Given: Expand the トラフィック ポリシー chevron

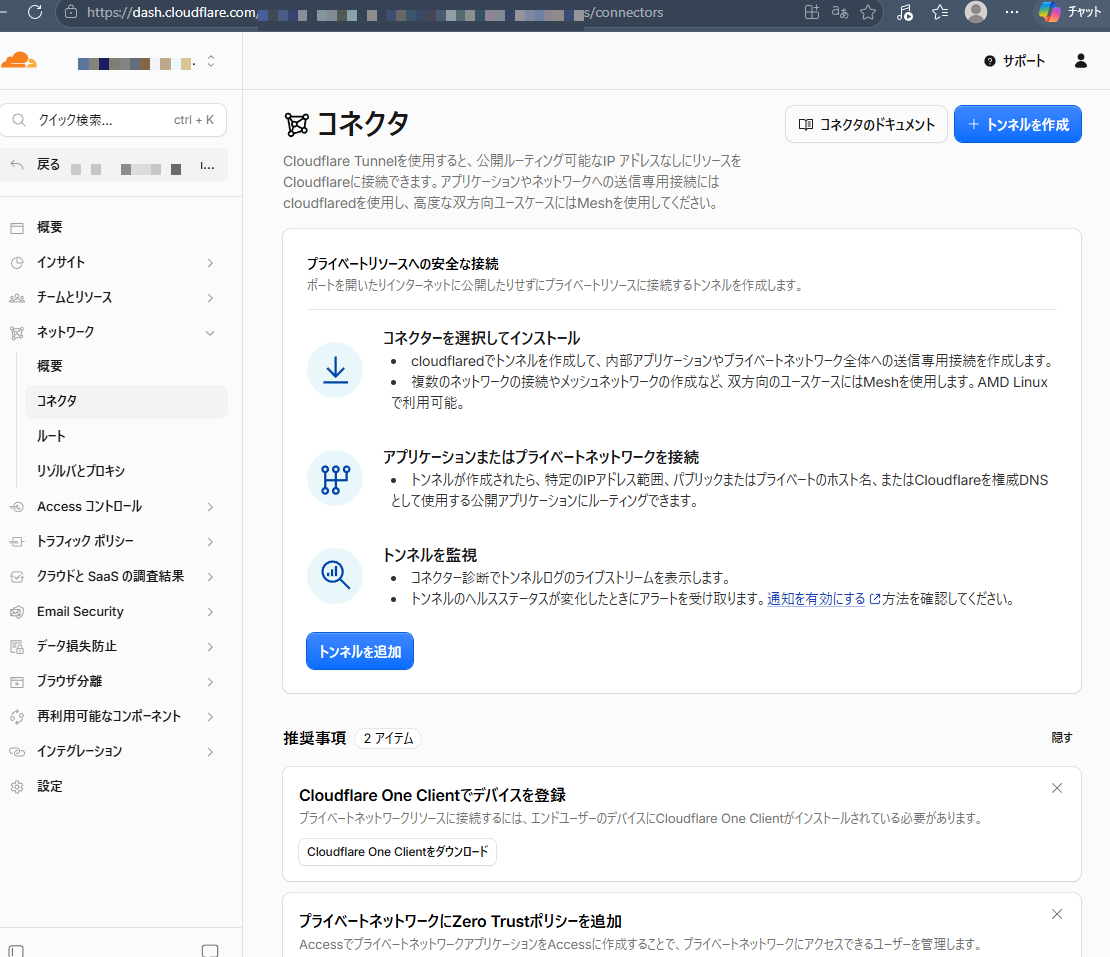Looking at the screenshot, I should [x=210, y=541].
